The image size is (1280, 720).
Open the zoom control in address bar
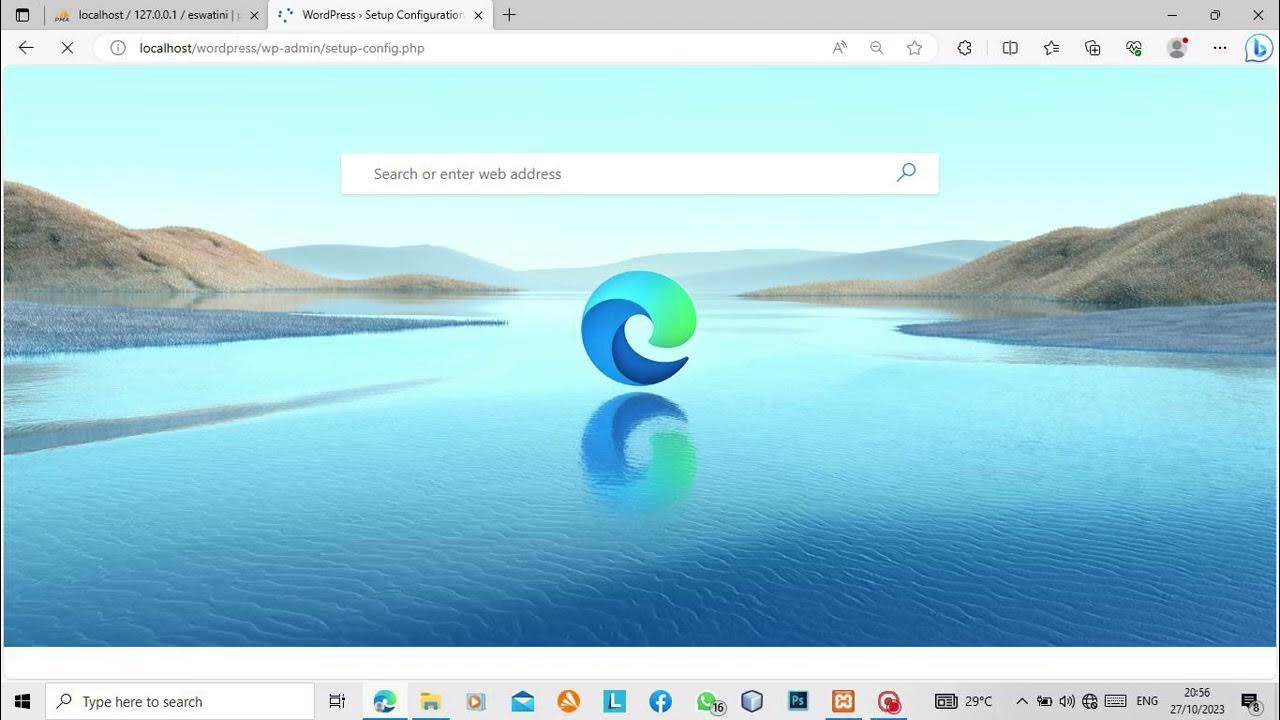tap(877, 48)
